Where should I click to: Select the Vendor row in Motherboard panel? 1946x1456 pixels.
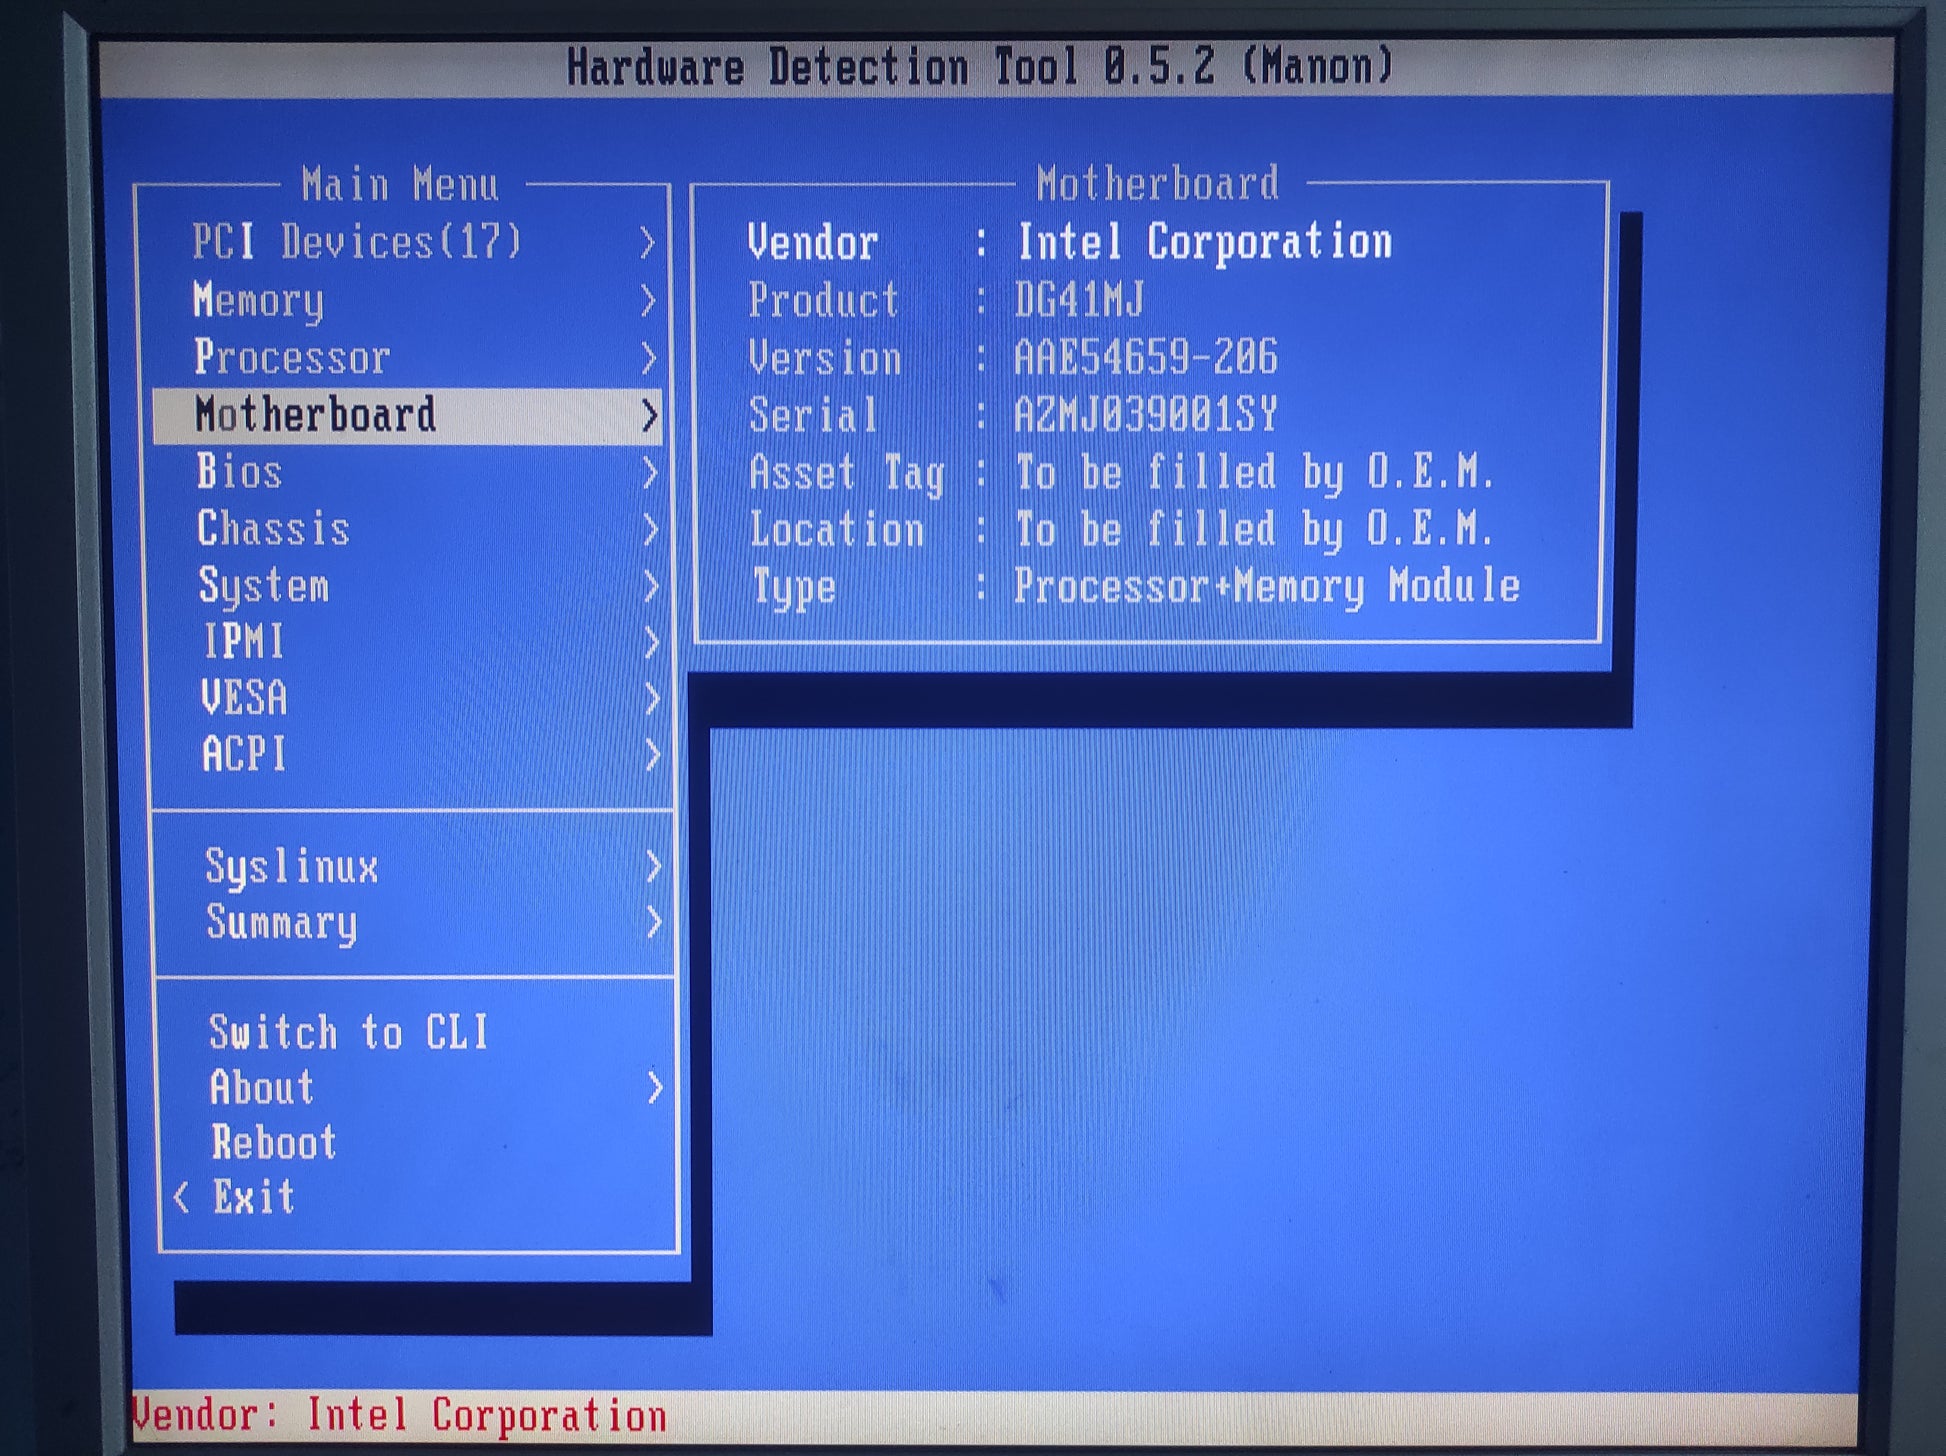point(1068,242)
